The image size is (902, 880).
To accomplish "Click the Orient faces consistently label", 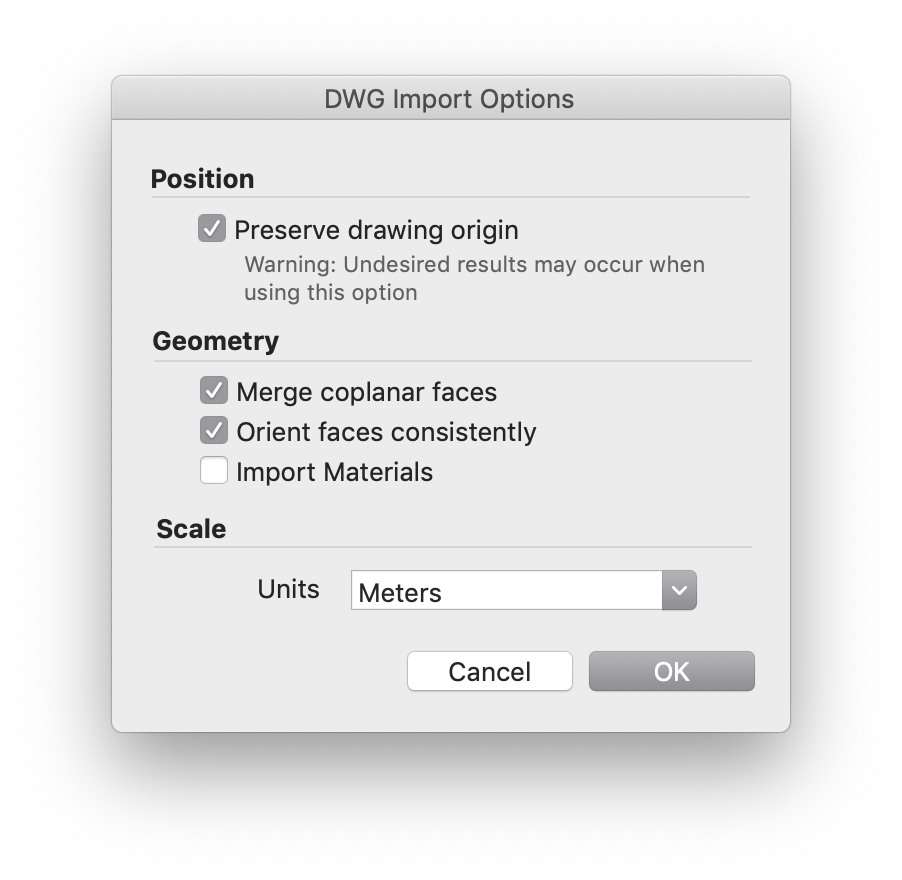I will tap(386, 432).
